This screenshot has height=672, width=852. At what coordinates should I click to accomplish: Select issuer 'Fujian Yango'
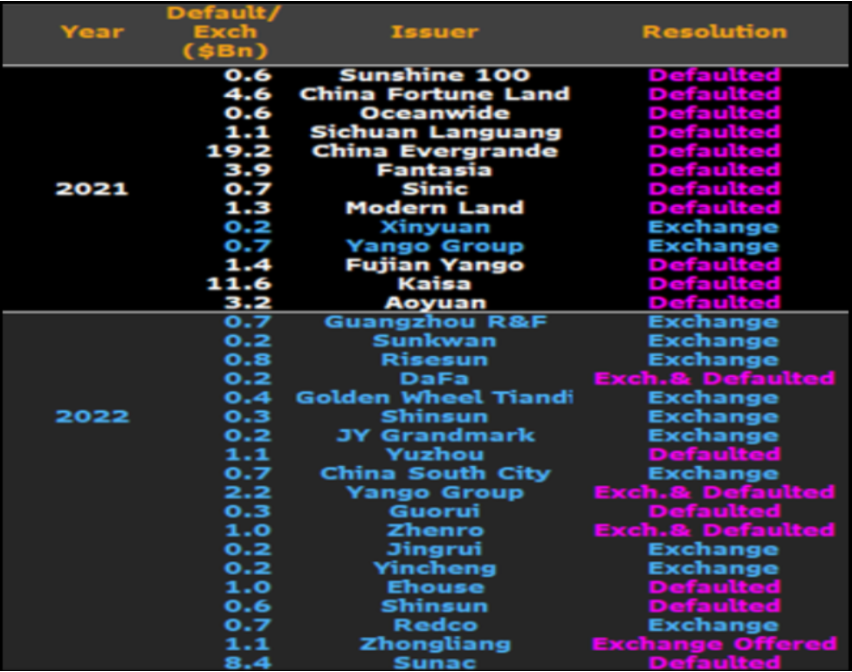(x=434, y=265)
